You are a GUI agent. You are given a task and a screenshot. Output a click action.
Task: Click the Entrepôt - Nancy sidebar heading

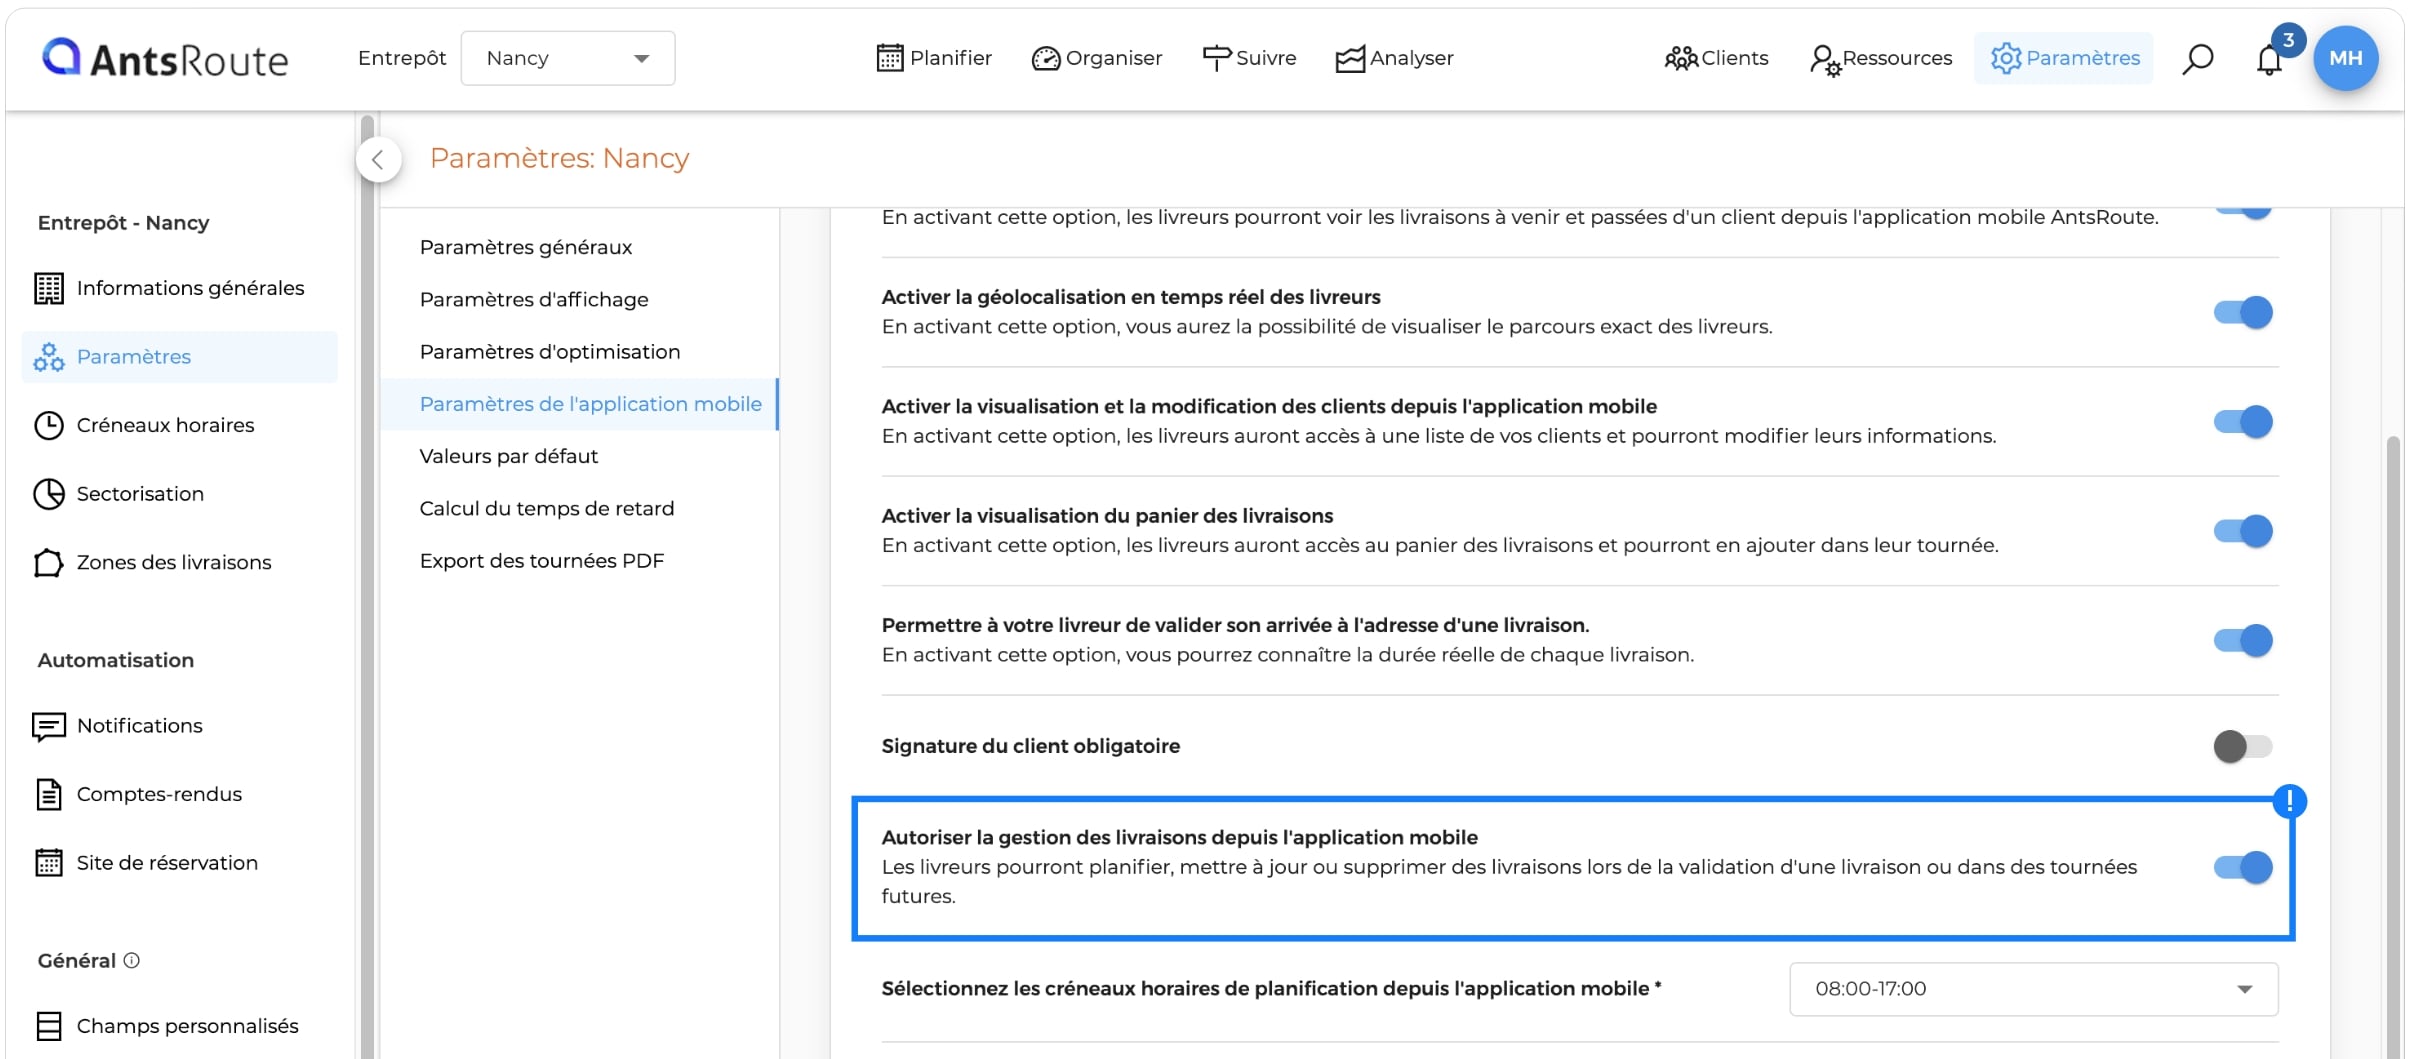(123, 223)
